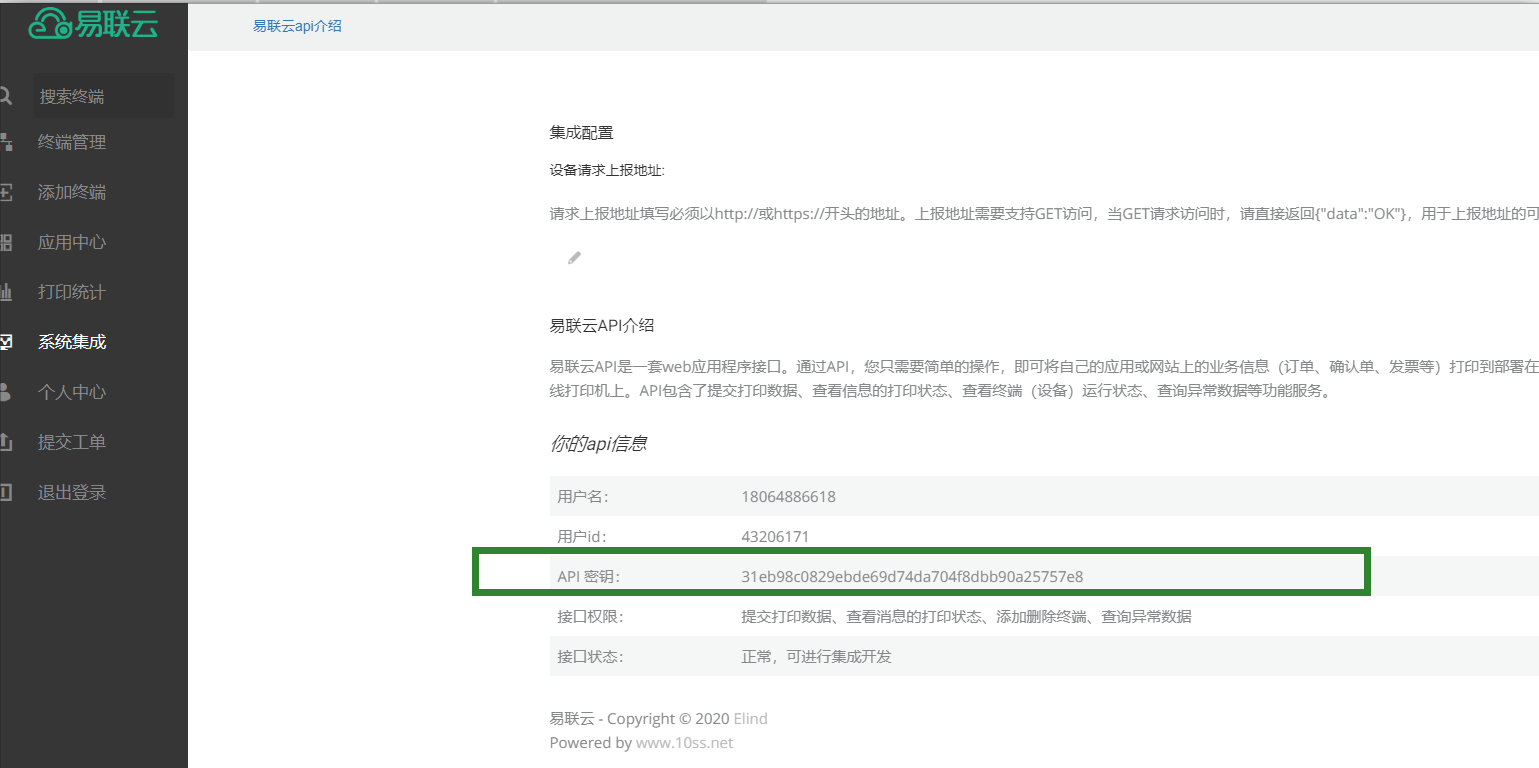The width and height of the screenshot is (1539, 768).
Task: Click the 集成配置 heading
Action: coord(581,132)
